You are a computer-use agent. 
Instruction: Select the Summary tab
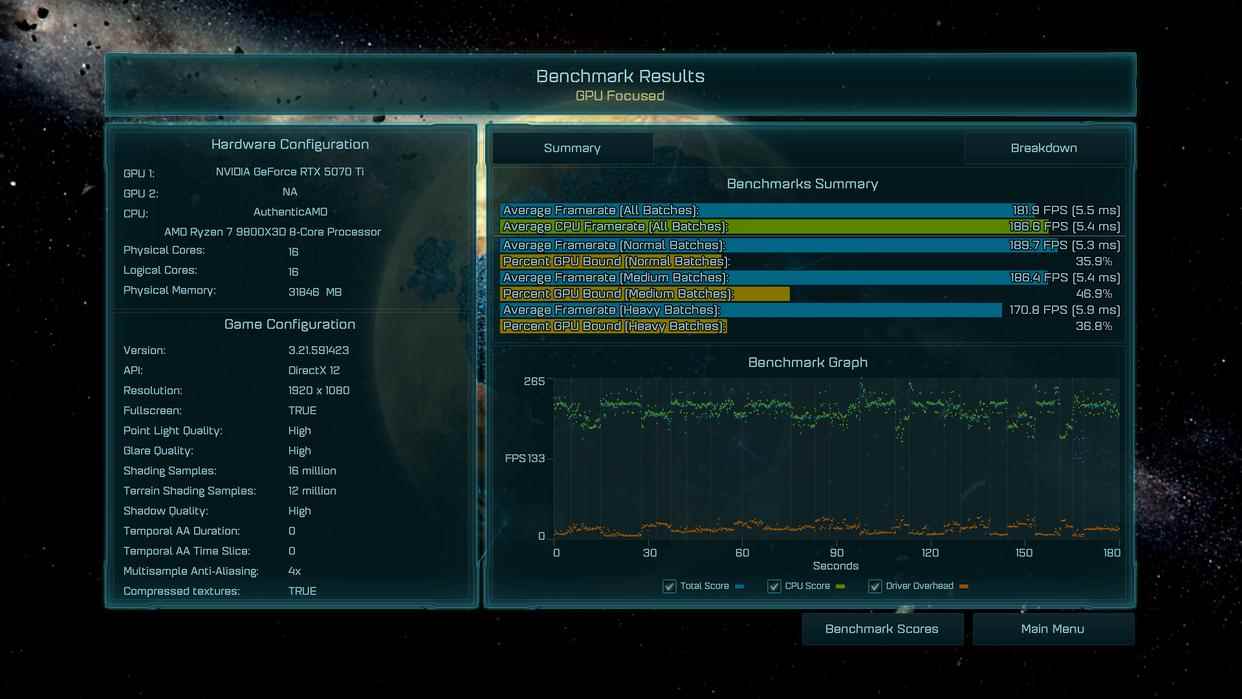click(572, 148)
